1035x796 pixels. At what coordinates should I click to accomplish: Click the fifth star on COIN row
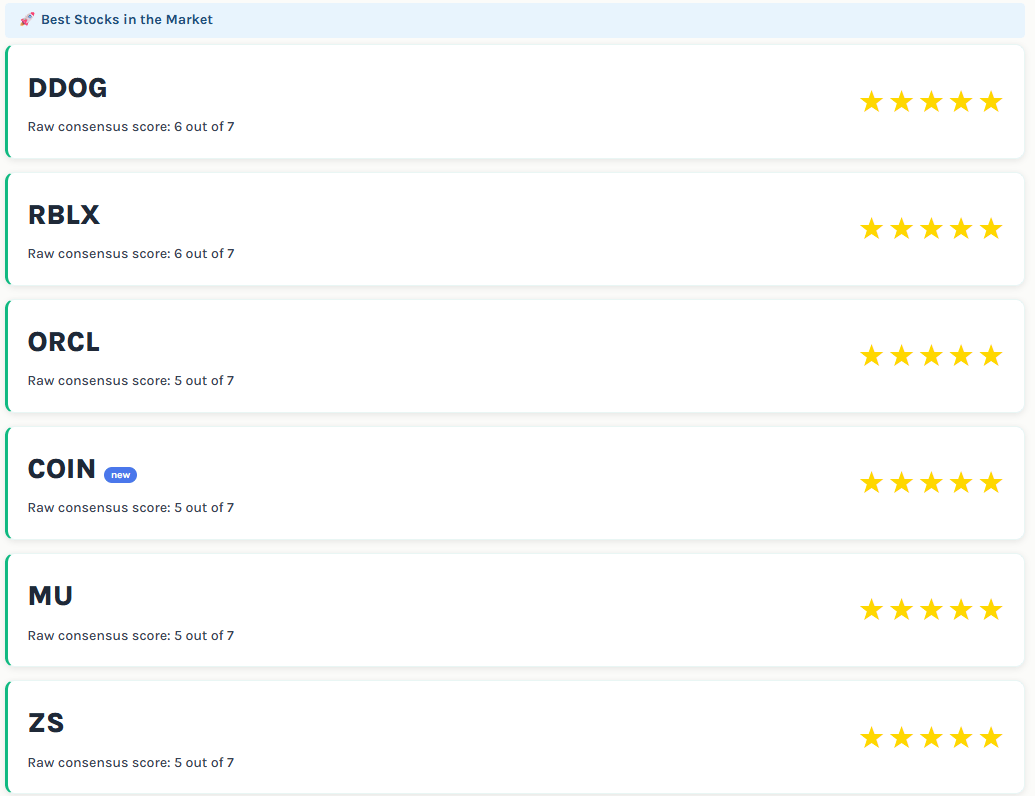tap(991, 482)
